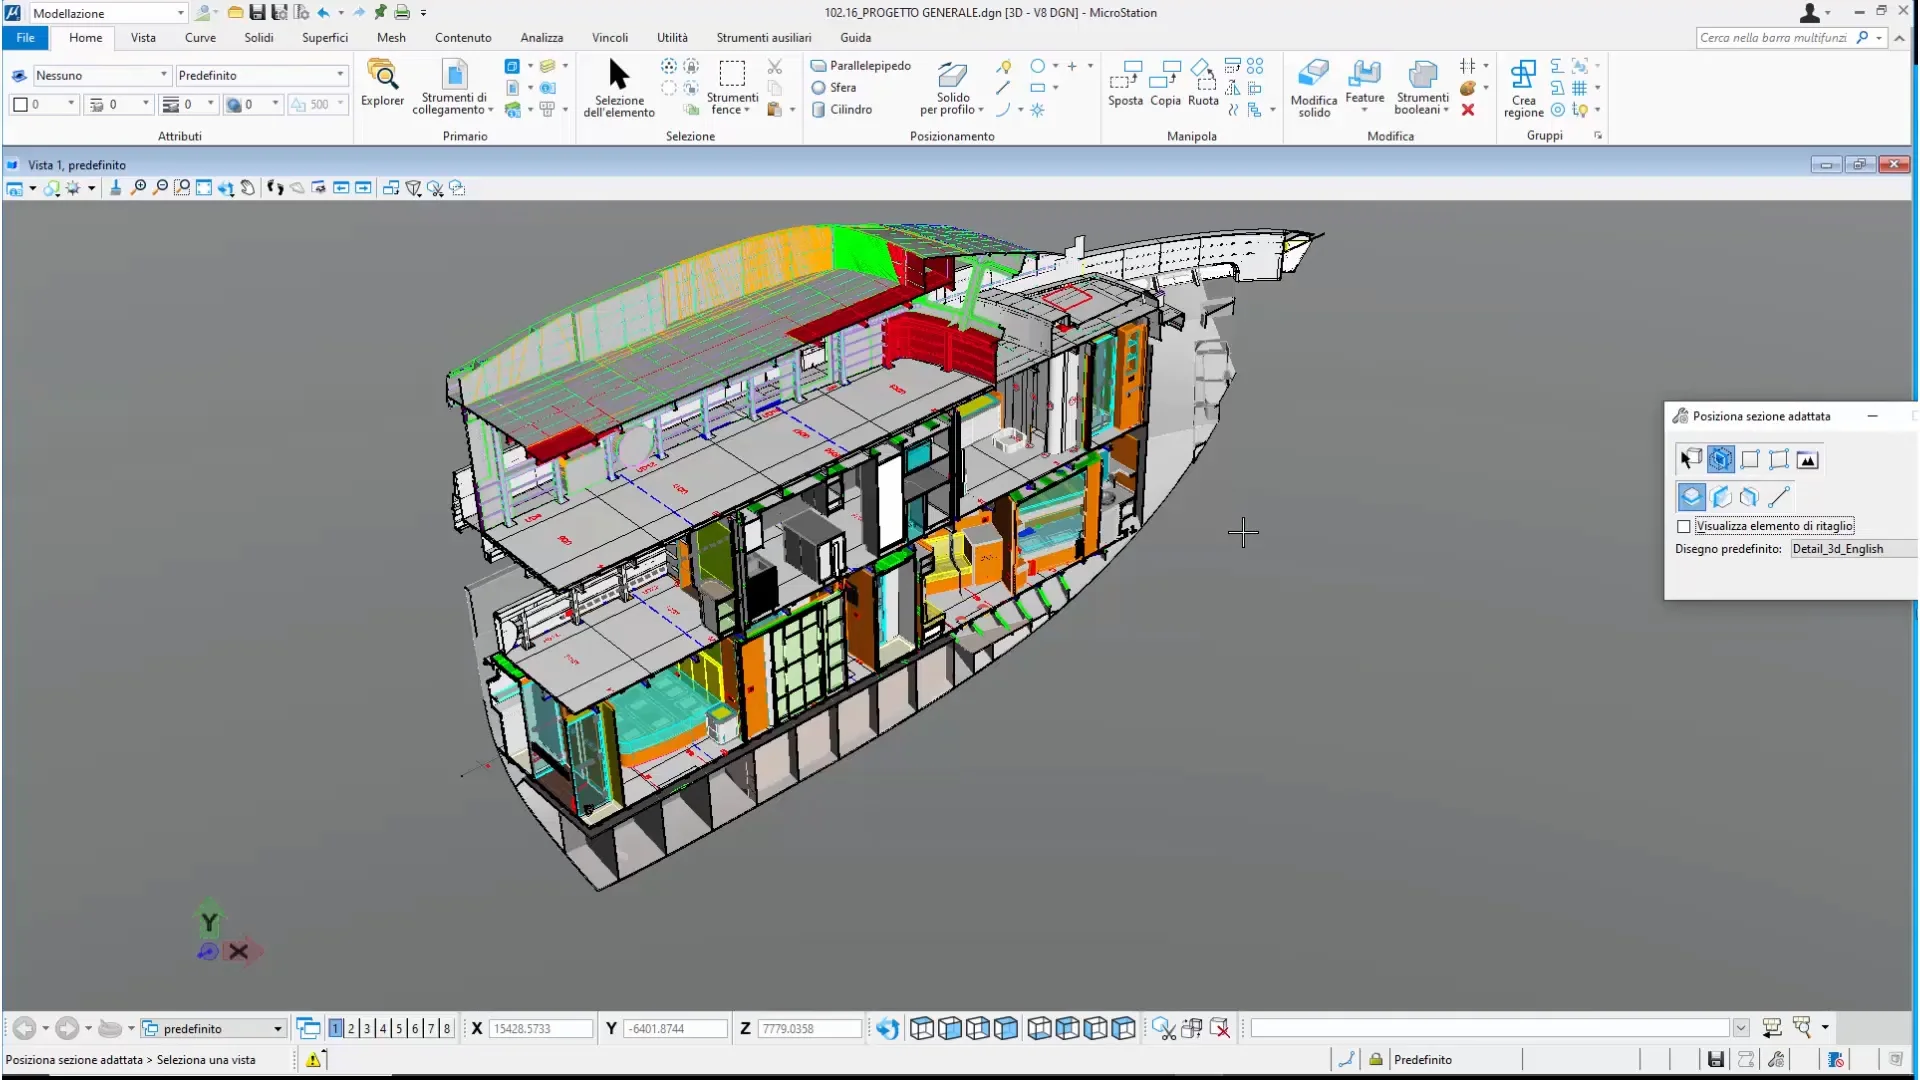Open Disegno predefinito Detail_3d_English dropdown
Viewport: 1920px width, 1080px height.
coord(1850,549)
